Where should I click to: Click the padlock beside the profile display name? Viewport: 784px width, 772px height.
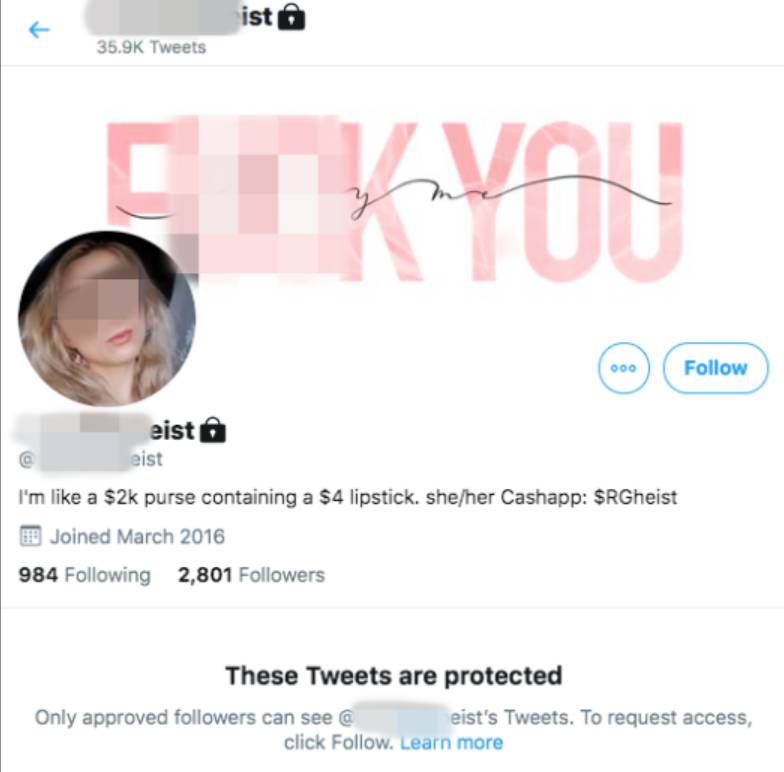click(x=212, y=430)
